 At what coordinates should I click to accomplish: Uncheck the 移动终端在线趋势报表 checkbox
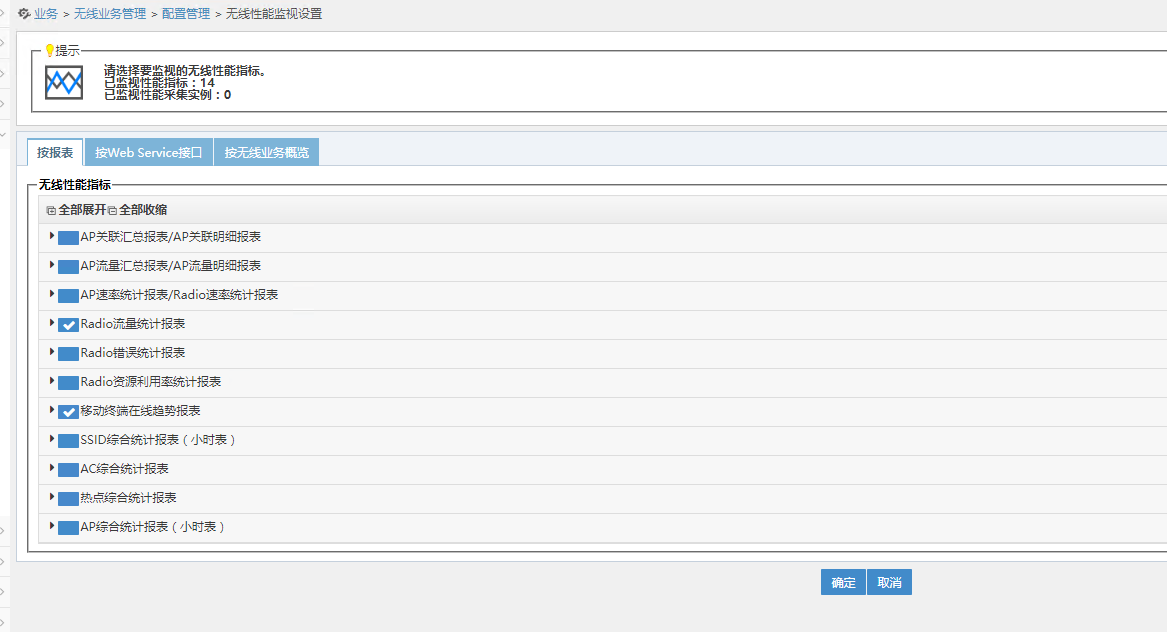pos(68,412)
